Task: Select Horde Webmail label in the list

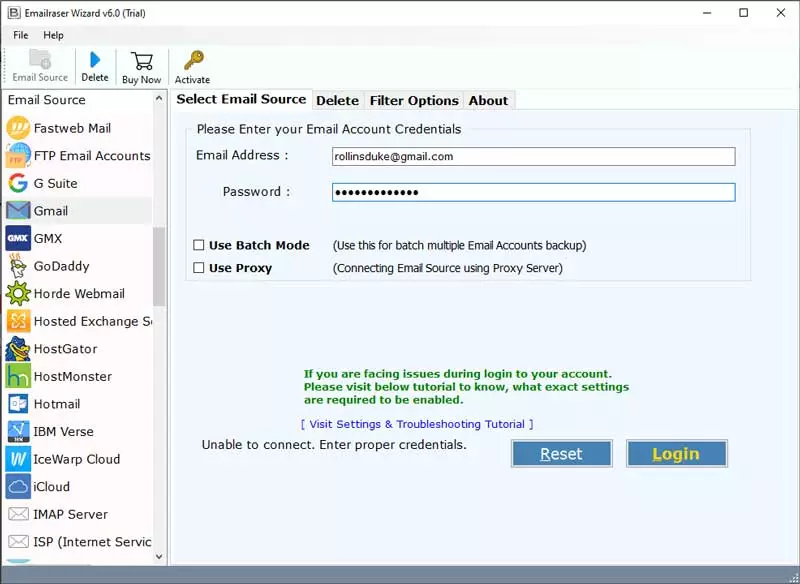Action: click(x=79, y=293)
